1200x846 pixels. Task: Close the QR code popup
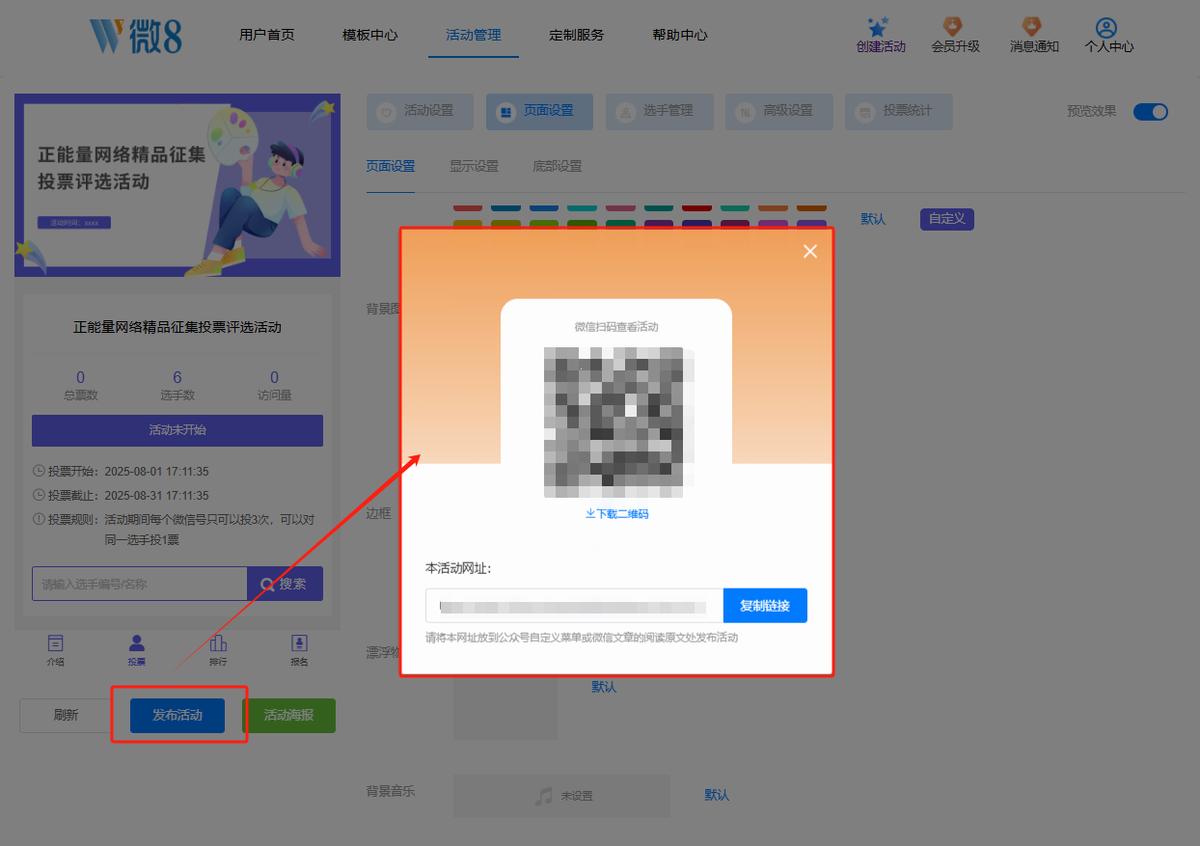pyautogui.click(x=810, y=251)
